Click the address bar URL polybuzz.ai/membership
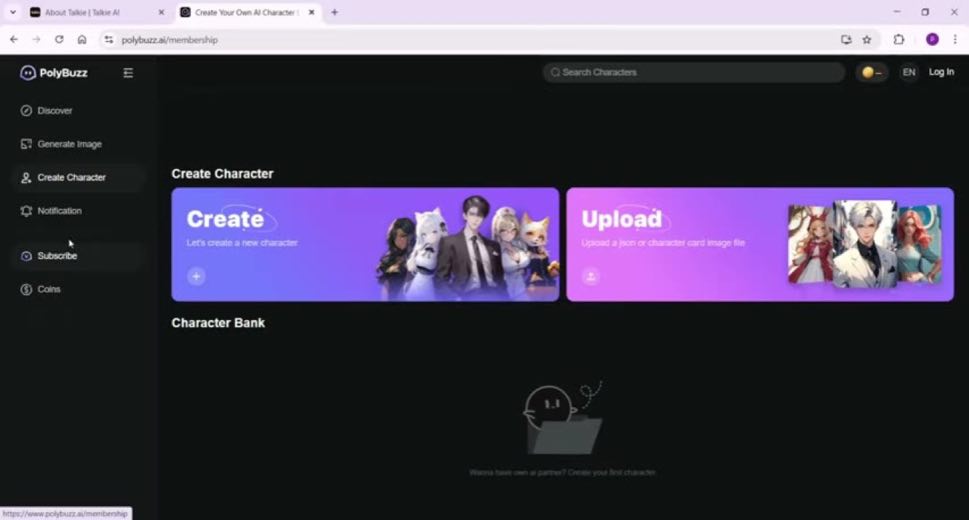Viewport: 969px width, 520px height. pos(169,40)
